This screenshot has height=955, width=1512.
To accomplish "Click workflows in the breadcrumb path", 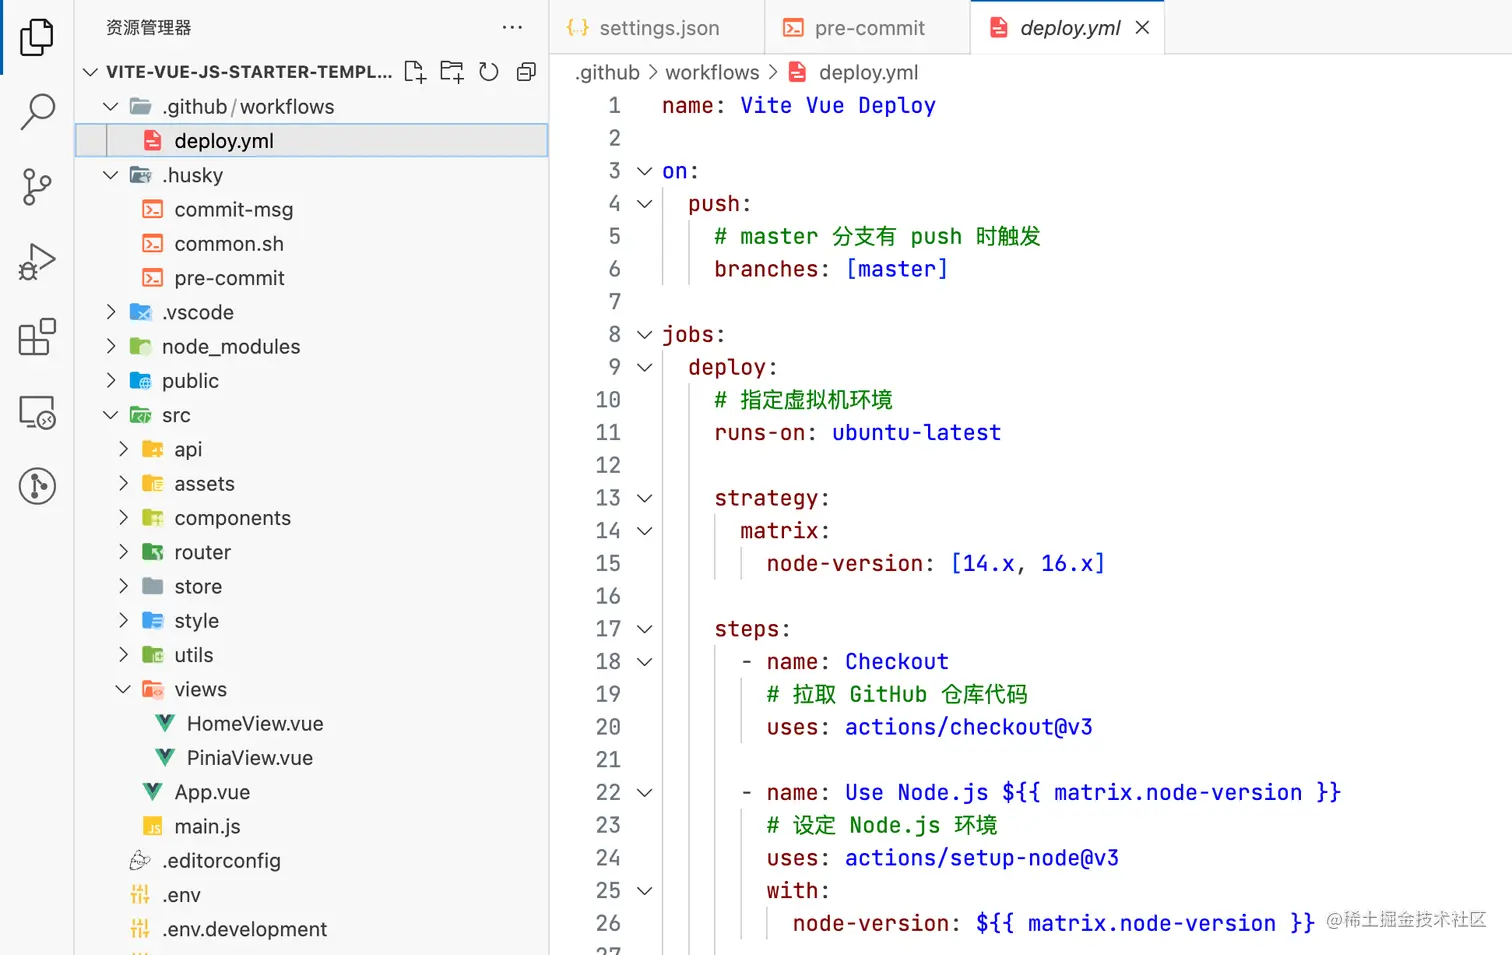I will click(712, 72).
